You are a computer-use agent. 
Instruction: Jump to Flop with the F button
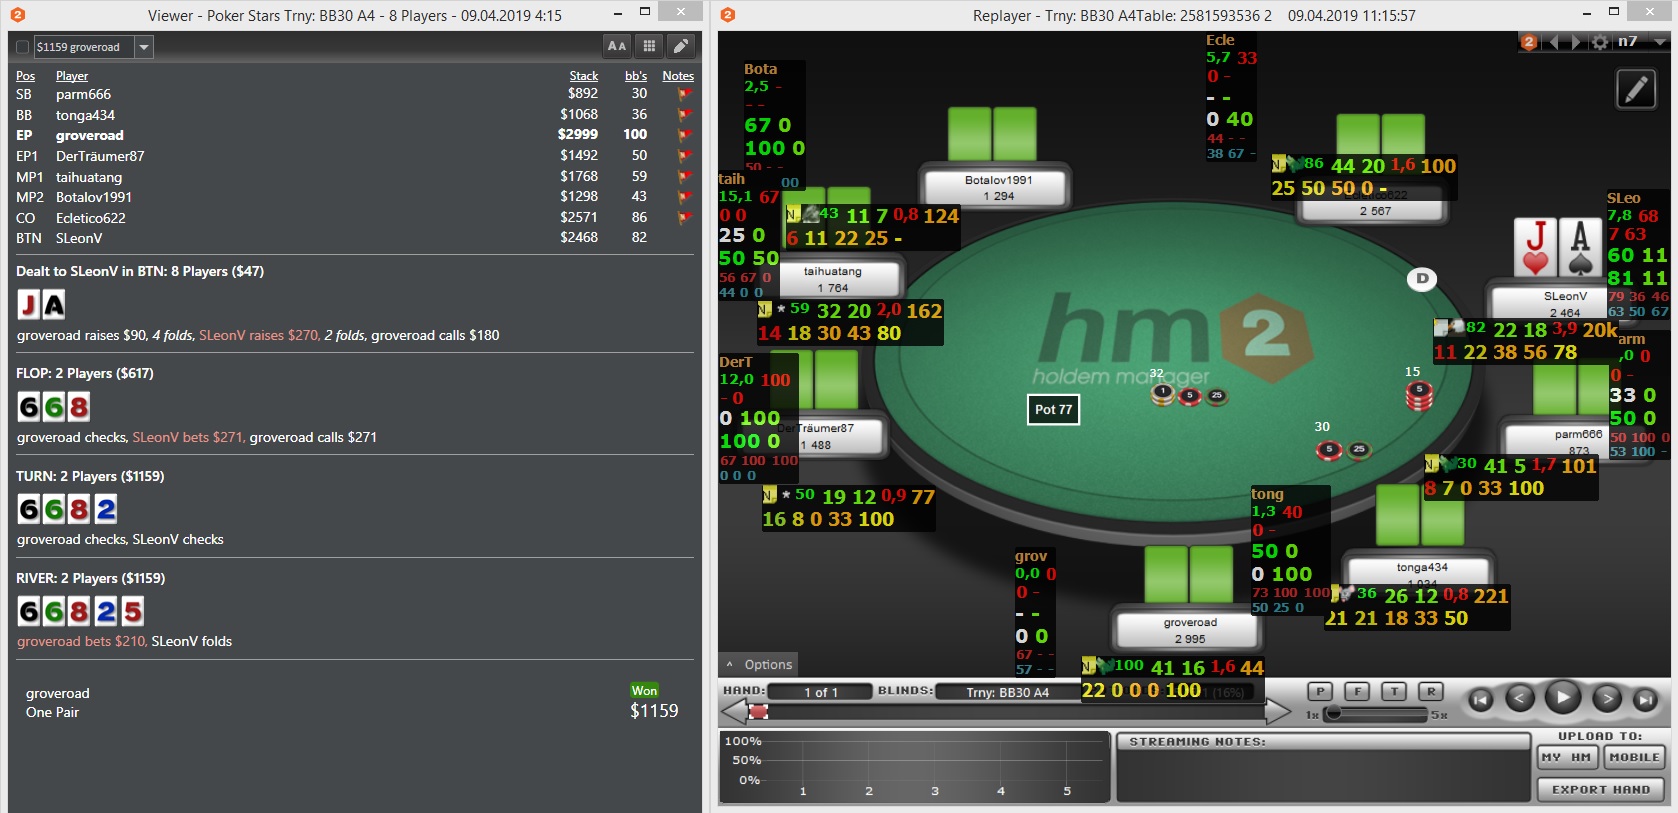click(x=1357, y=691)
